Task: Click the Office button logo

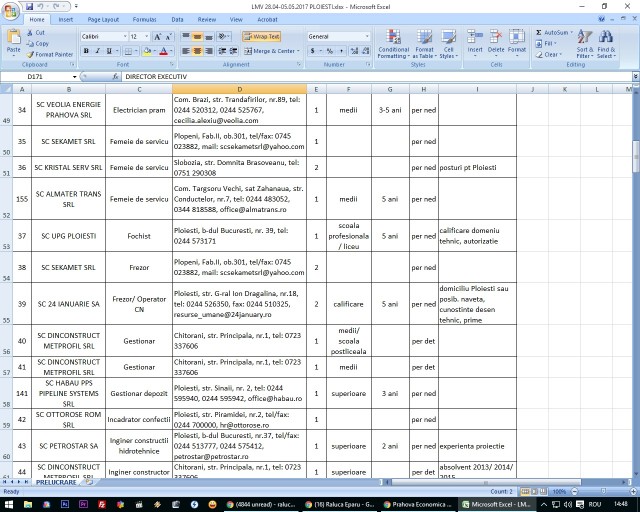Action: click(x=10, y=11)
